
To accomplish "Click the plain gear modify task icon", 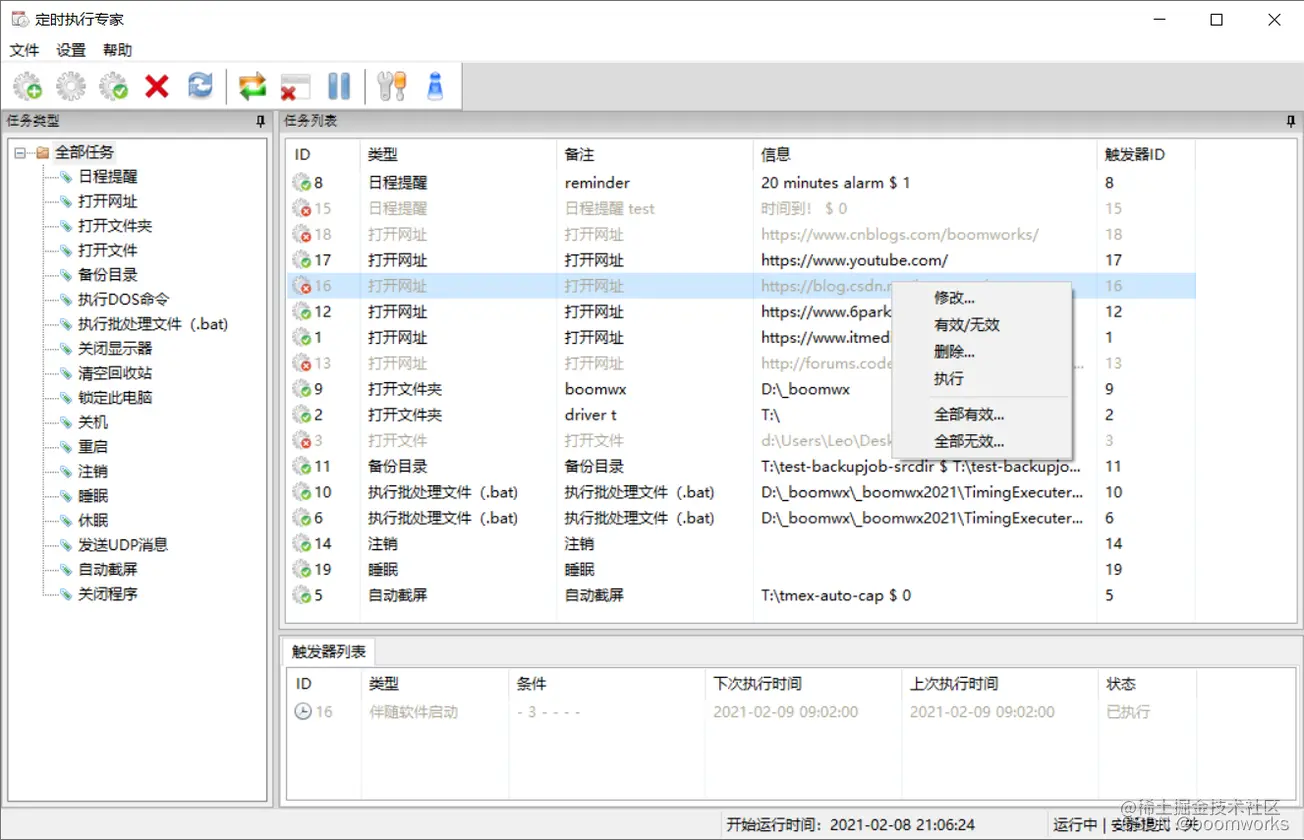I will pos(71,87).
